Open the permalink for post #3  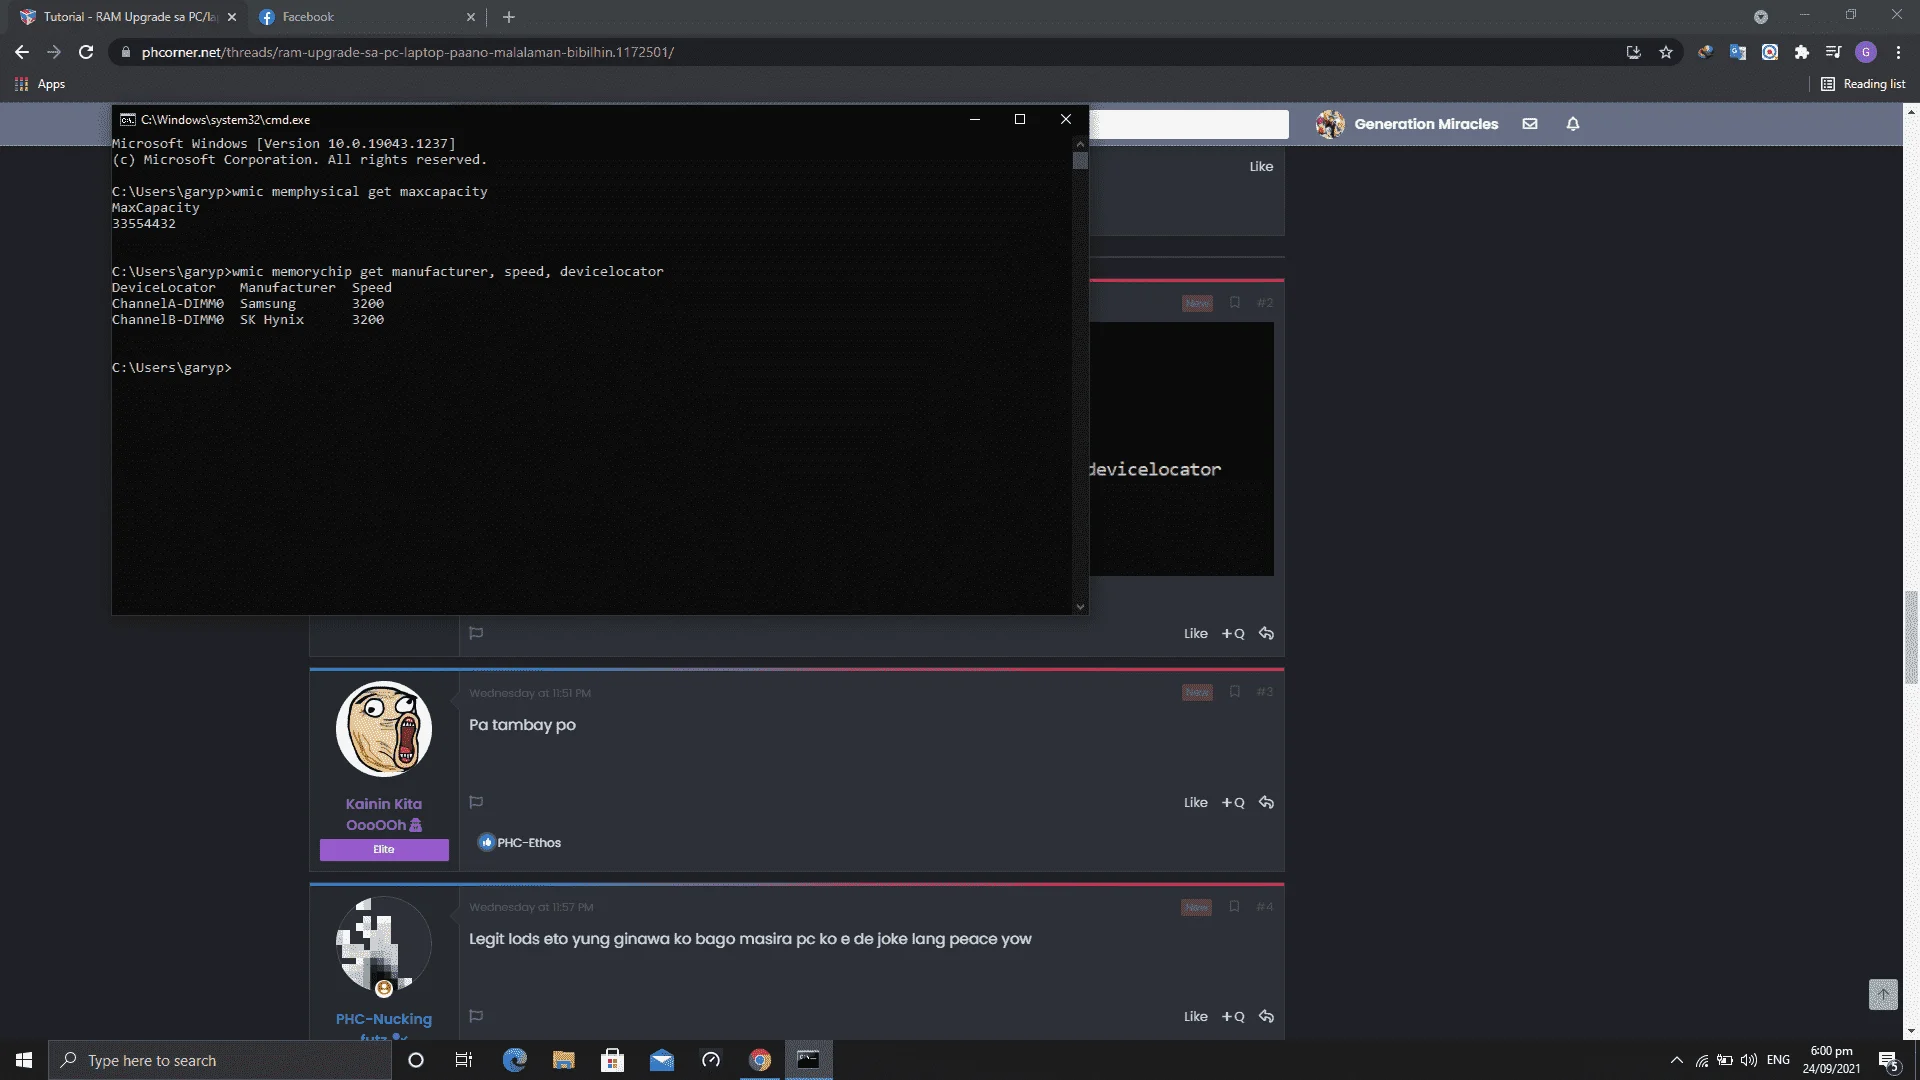(1265, 691)
